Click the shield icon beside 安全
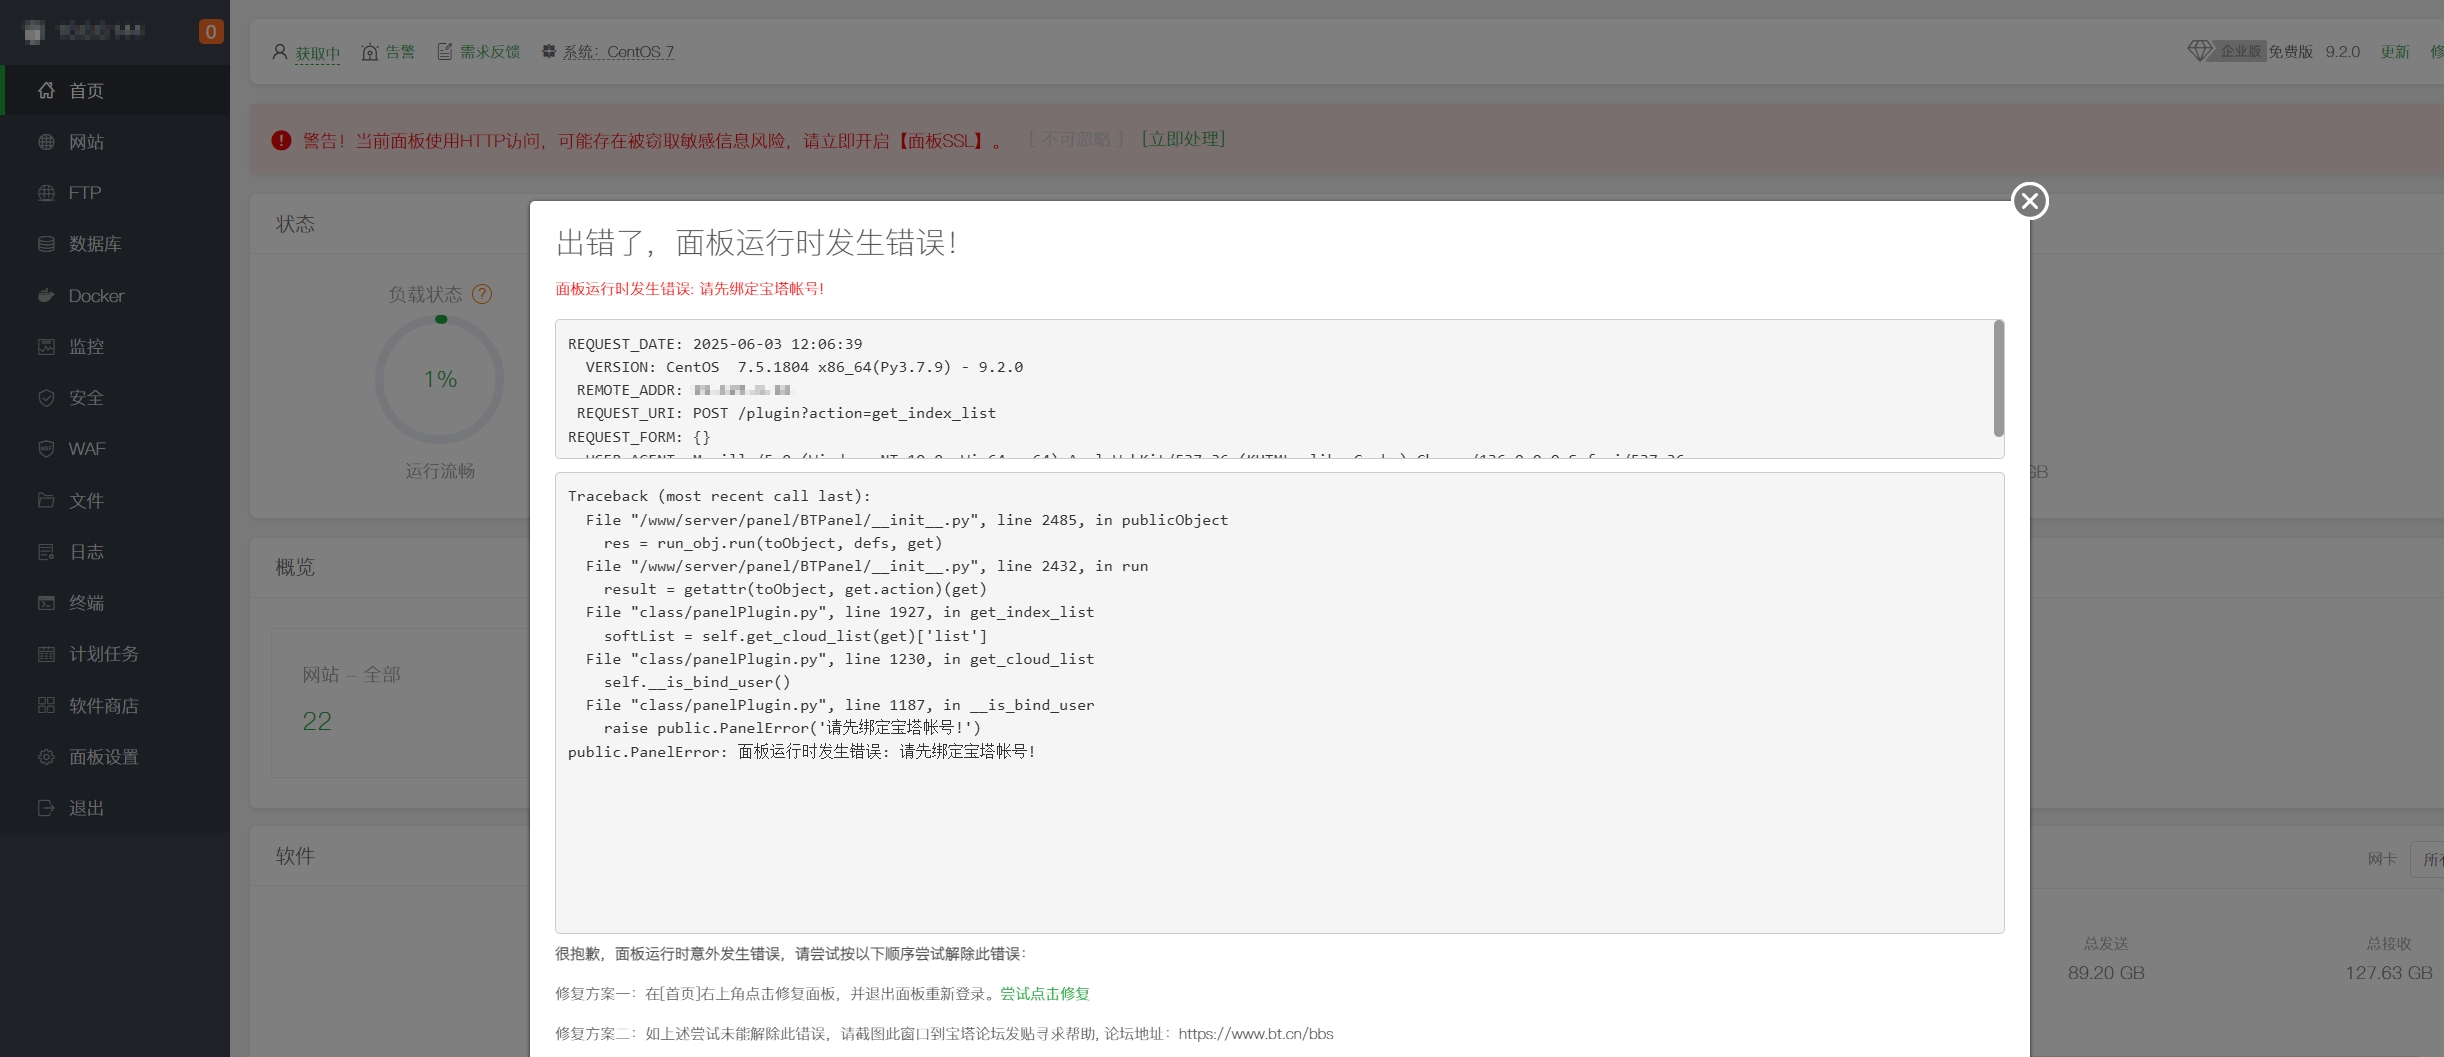 coord(46,398)
